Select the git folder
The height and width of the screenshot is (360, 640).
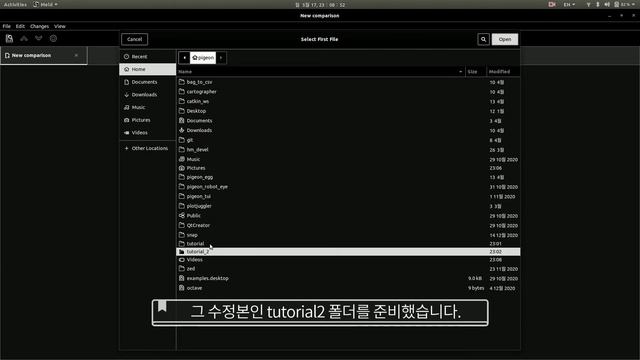point(349,140)
